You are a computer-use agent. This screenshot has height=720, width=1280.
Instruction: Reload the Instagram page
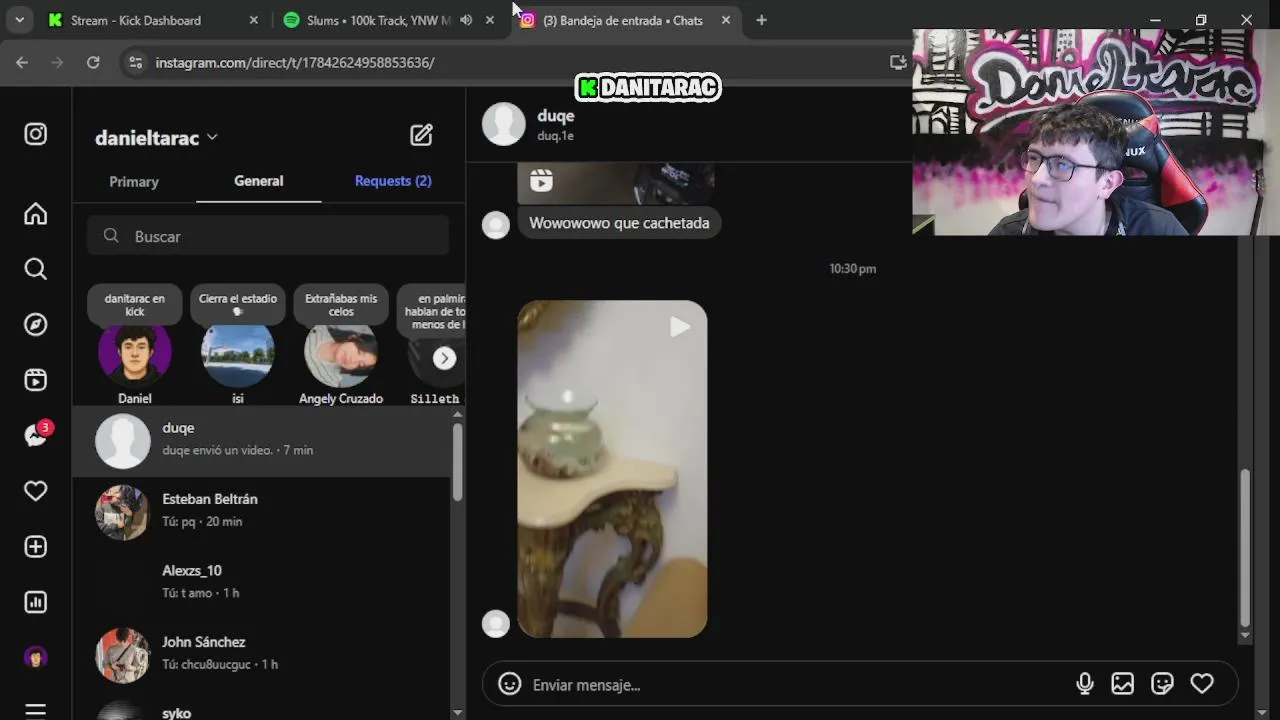click(93, 62)
